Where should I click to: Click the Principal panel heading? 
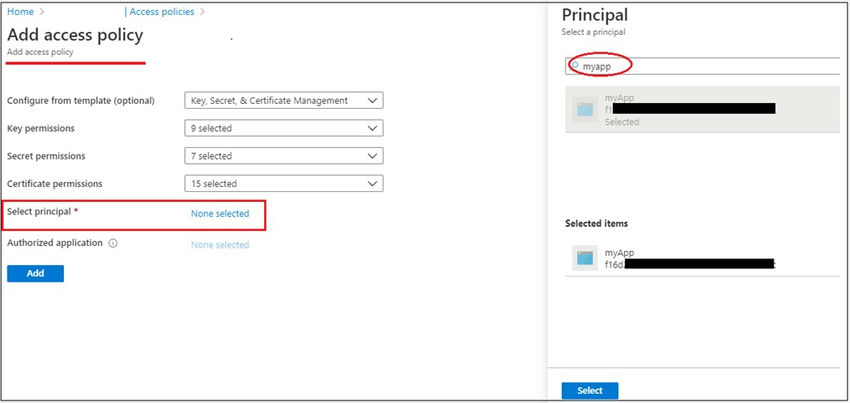(x=595, y=15)
